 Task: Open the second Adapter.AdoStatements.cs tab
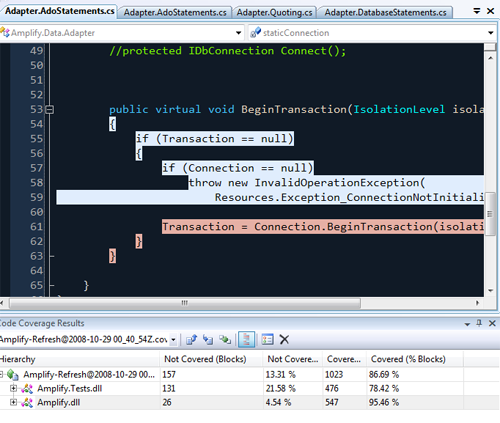(175, 13)
